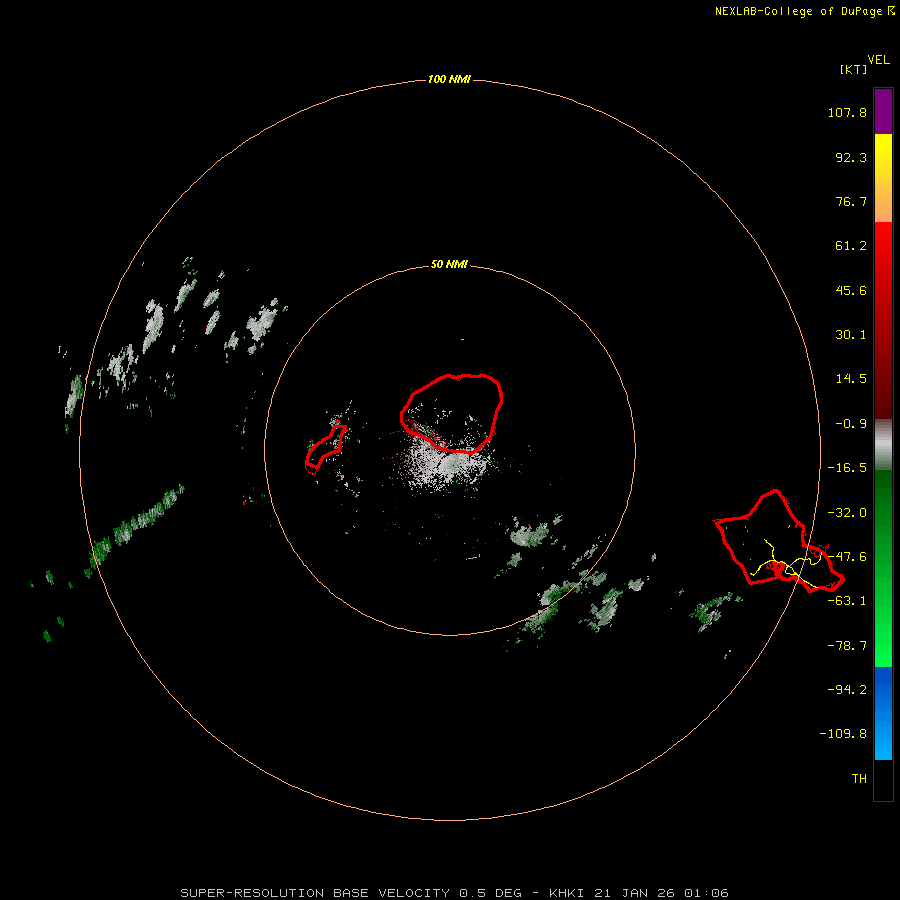Click the -32.0 legend value

847,513
